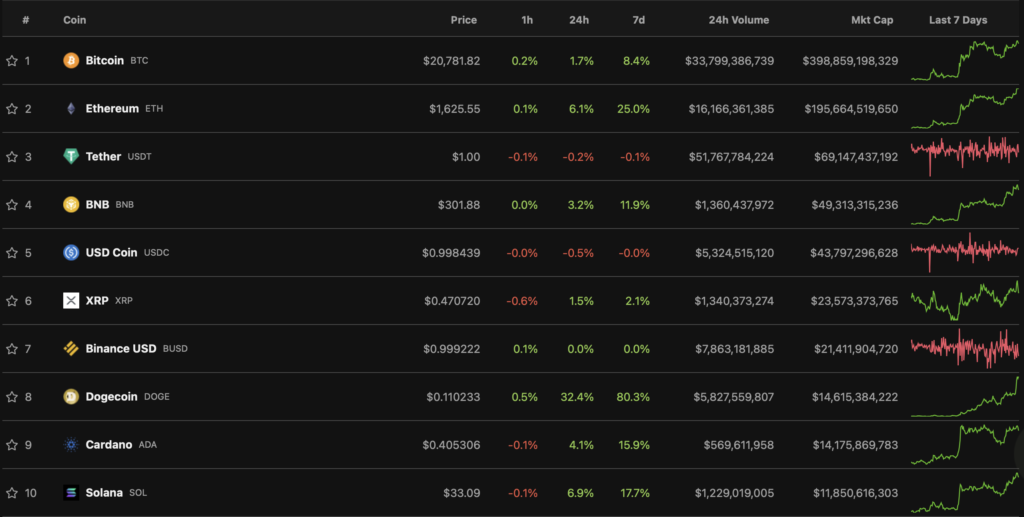Open the Ethereum coin page link
Image resolution: width=1024 pixels, height=517 pixels.
[x=112, y=108]
